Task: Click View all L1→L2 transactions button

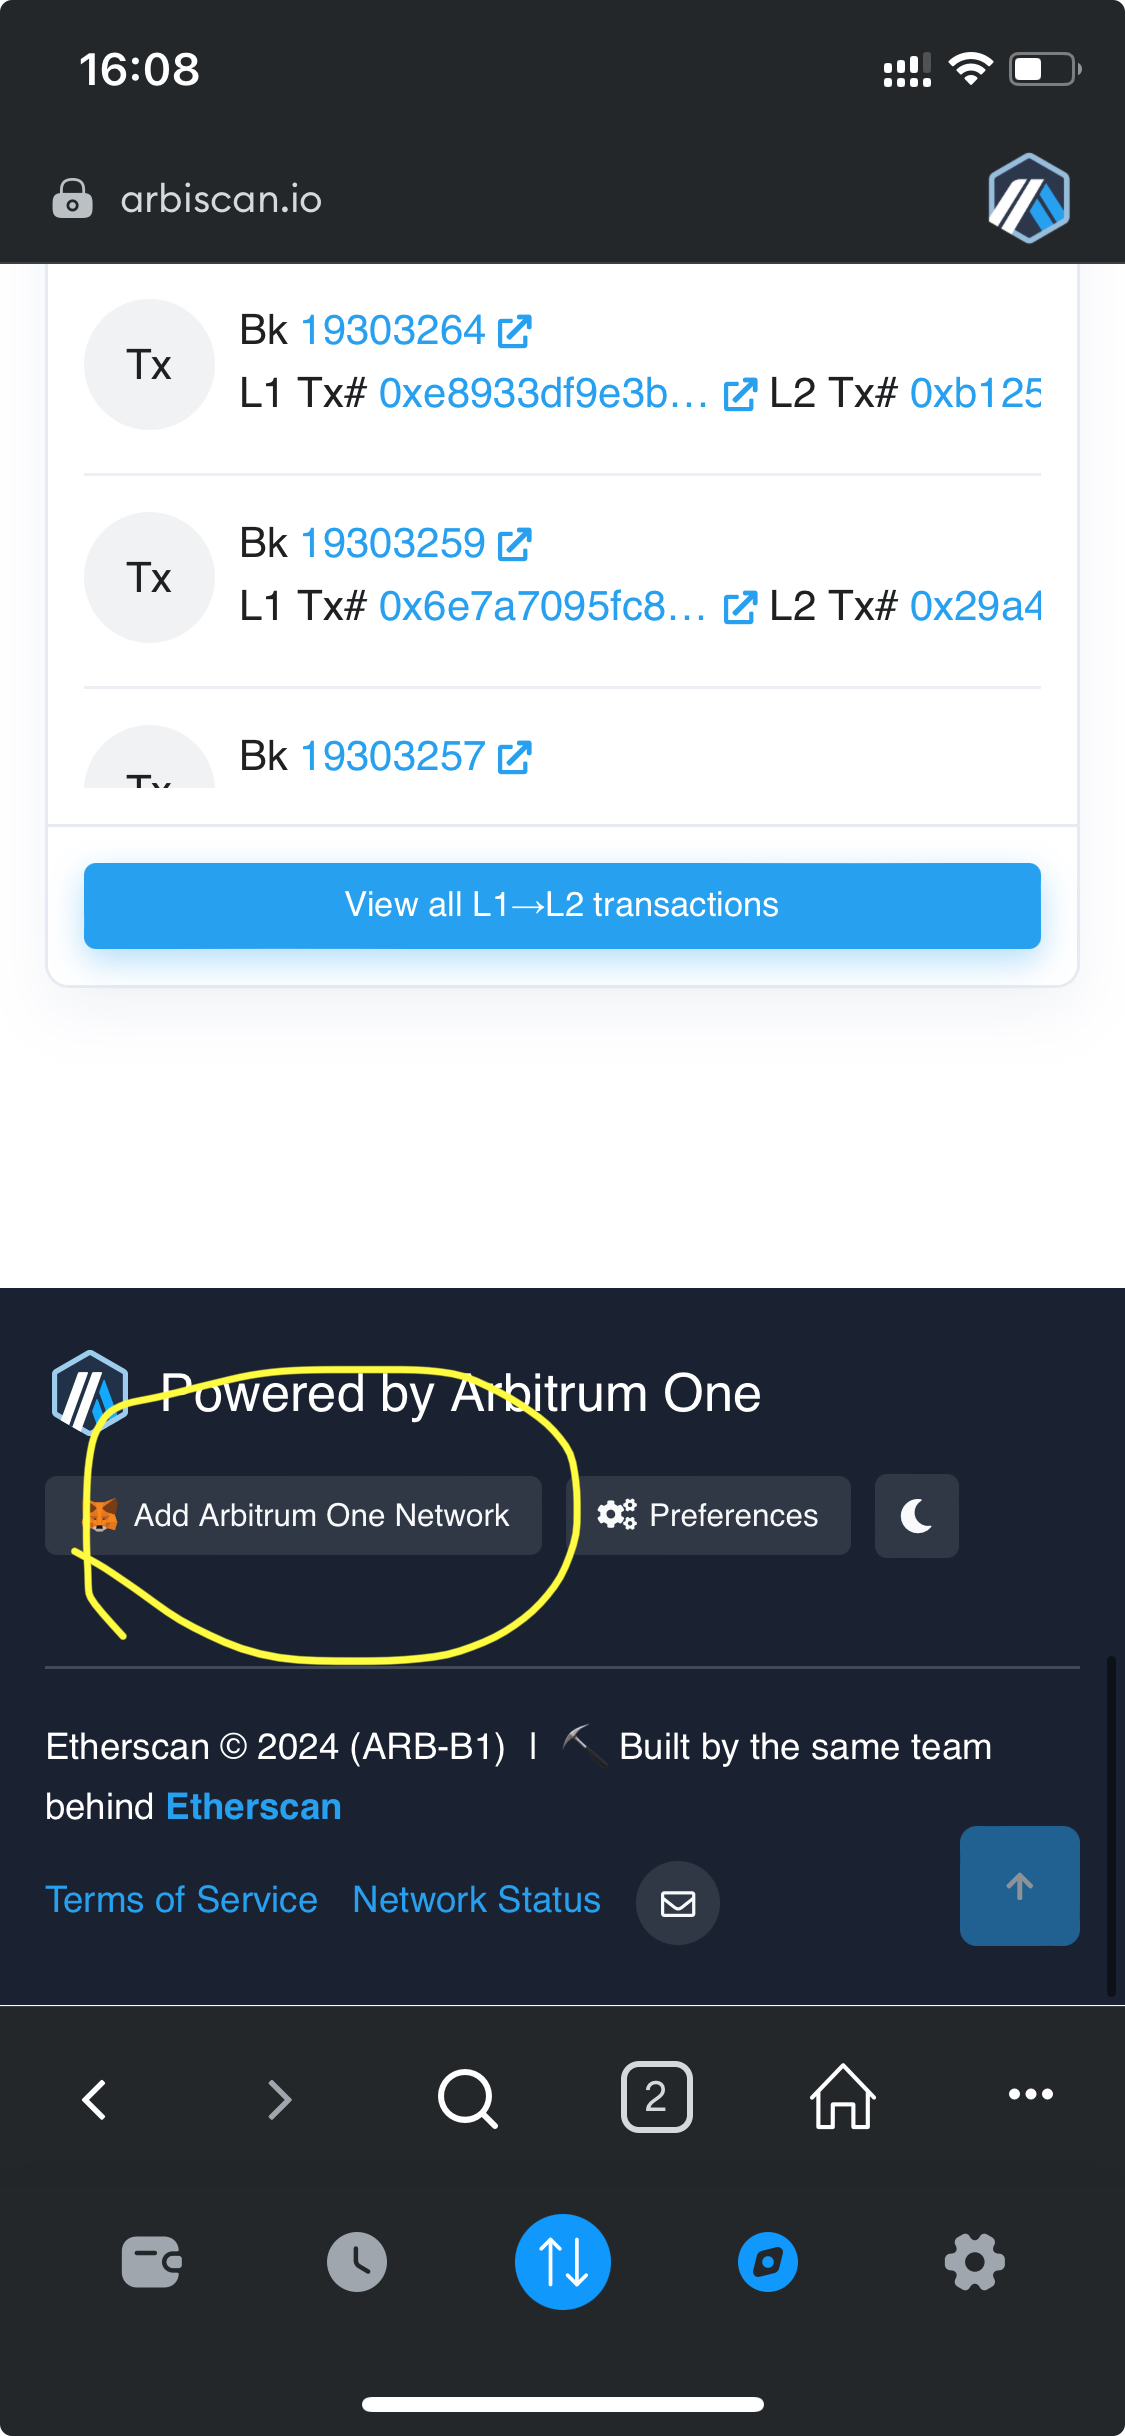Action: 562,905
